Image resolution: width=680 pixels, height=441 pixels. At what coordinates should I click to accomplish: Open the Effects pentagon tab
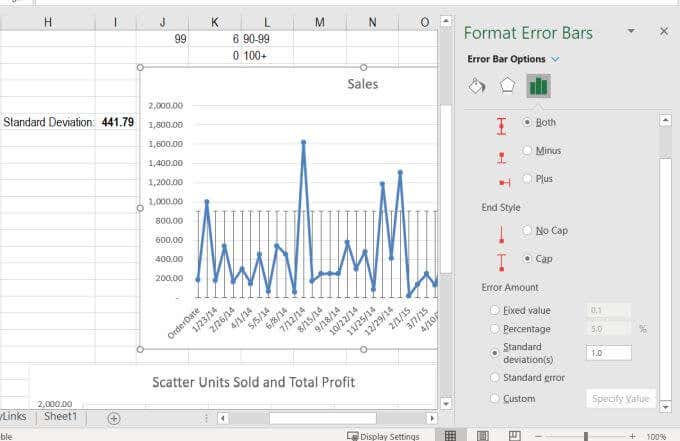point(507,86)
